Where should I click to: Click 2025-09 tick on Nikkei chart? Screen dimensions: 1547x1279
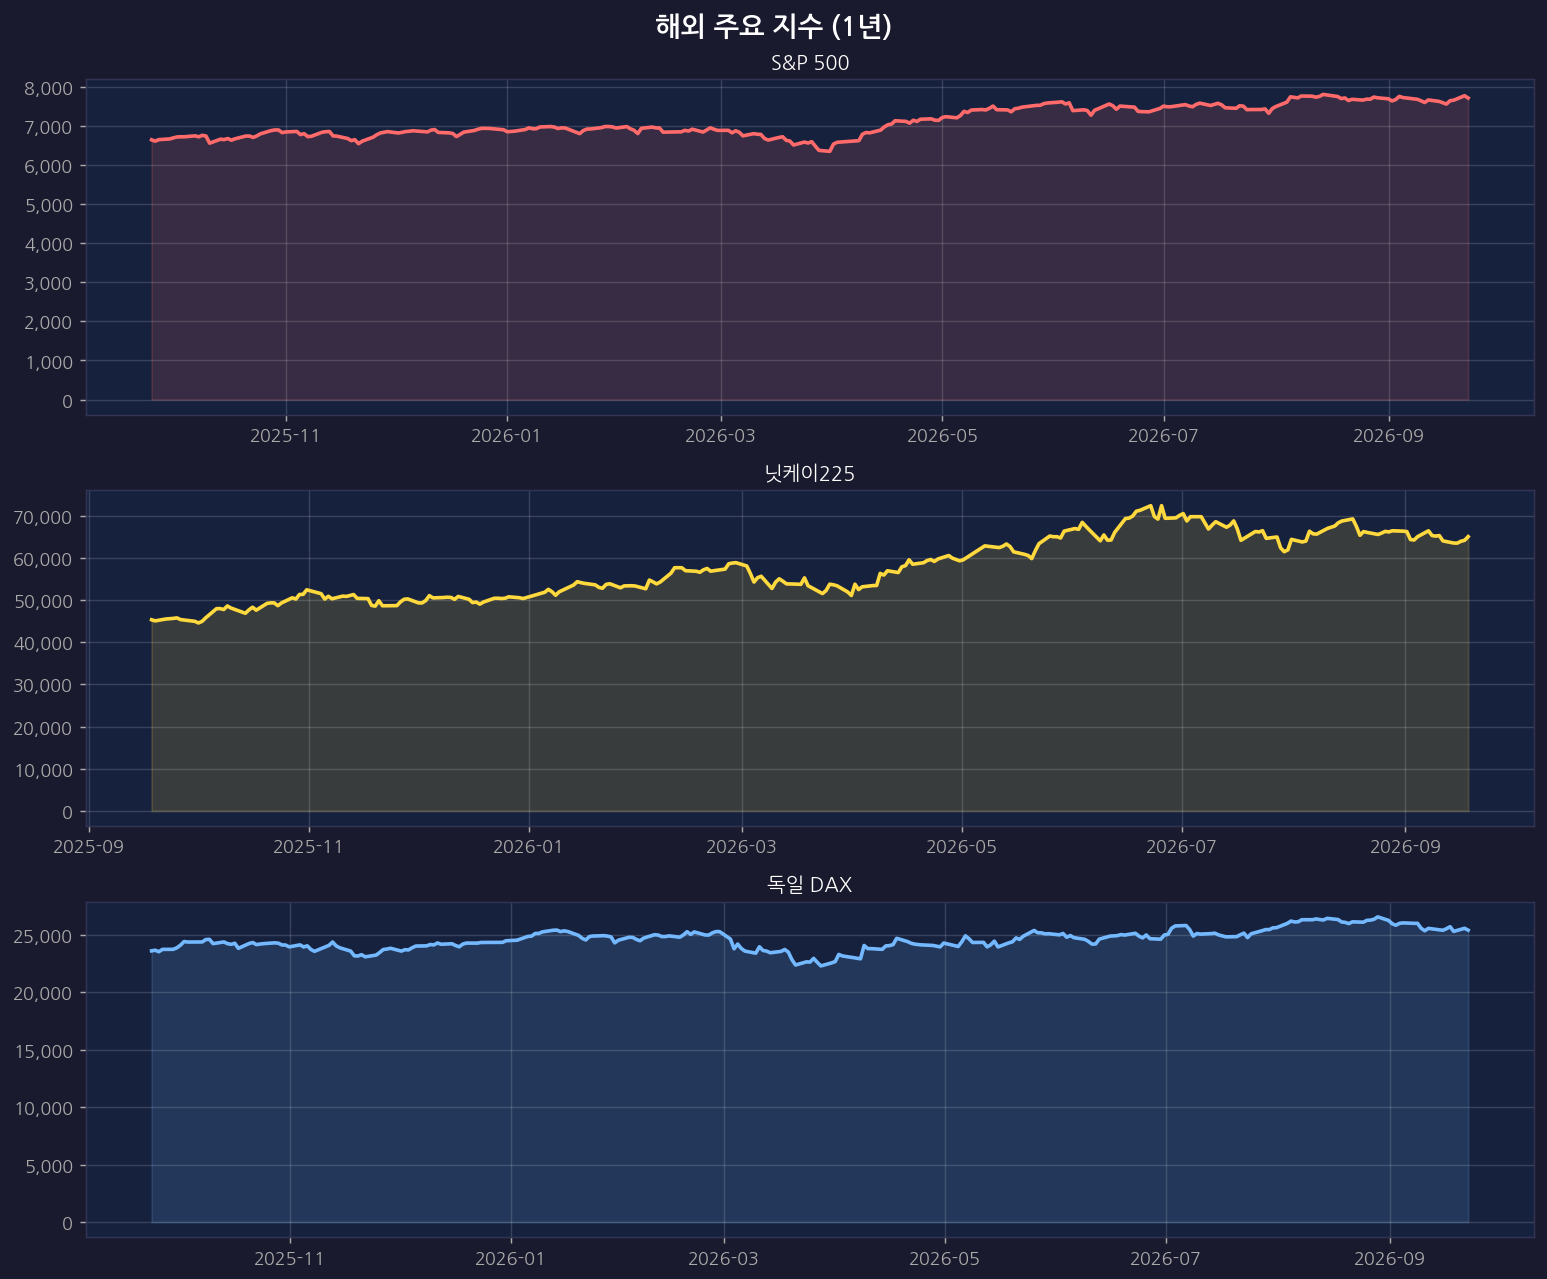[x=90, y=847]
